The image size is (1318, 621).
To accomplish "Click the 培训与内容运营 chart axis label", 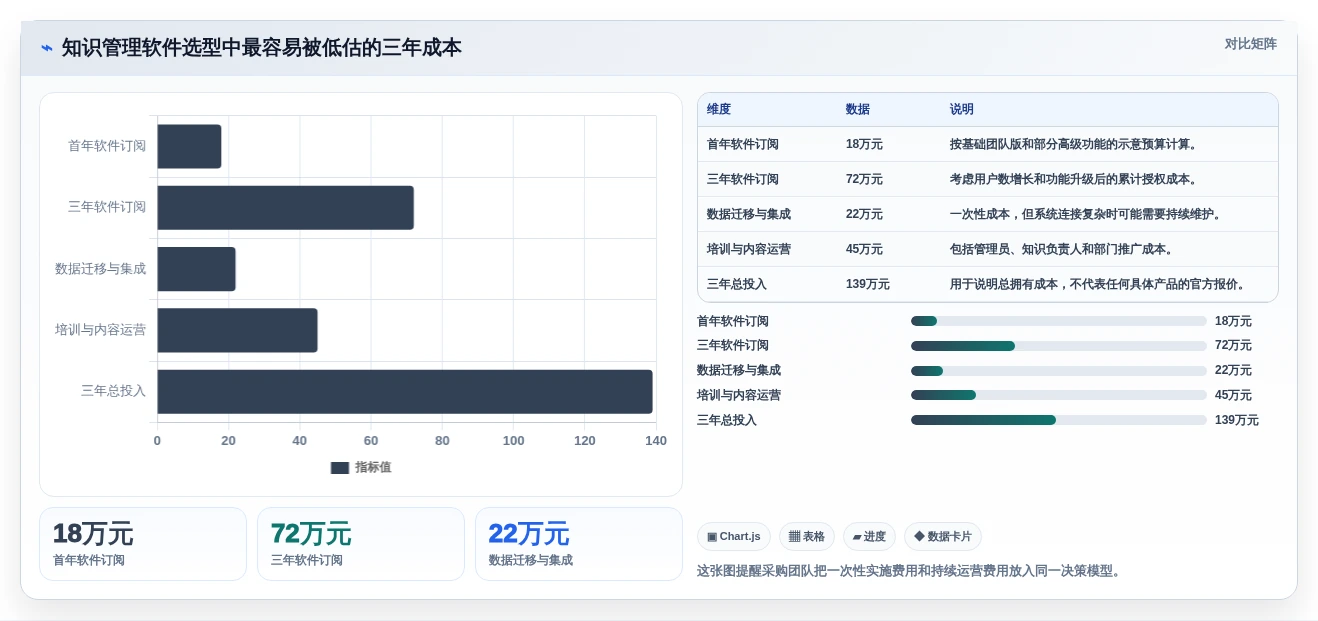I will click(100, 330).
